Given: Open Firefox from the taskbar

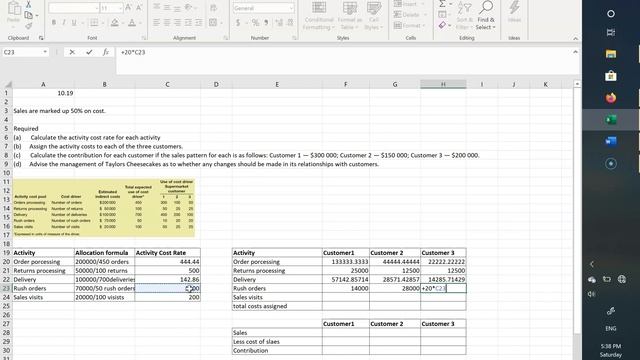Looking at the screenshot, I should coord(611,98).
